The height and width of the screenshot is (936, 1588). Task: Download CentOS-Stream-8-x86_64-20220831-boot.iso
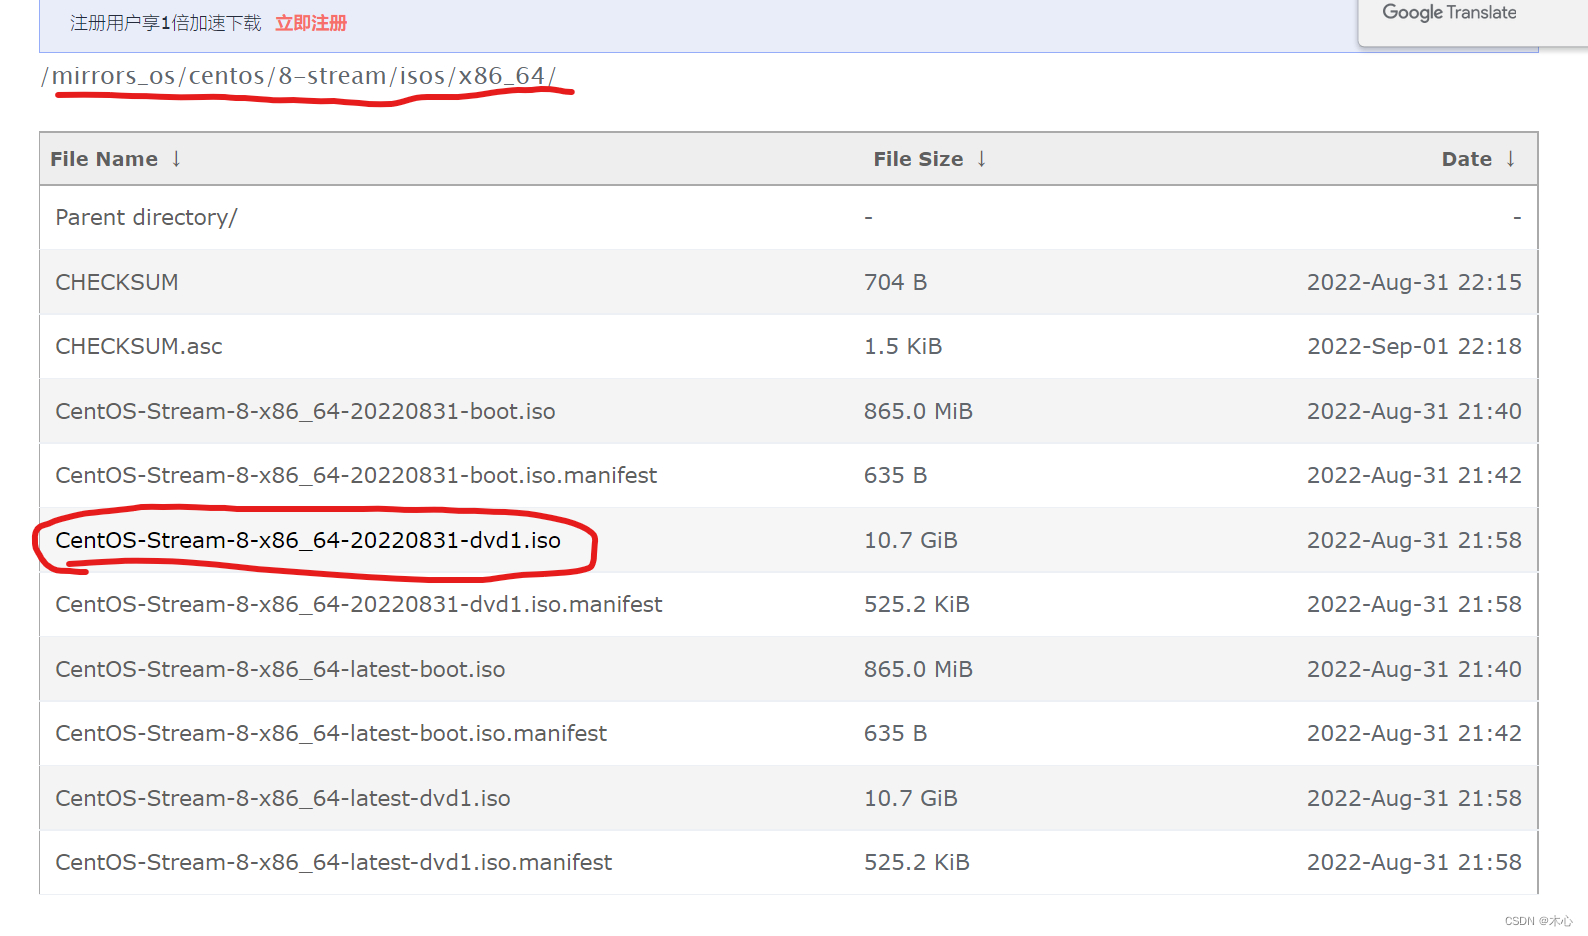[305, 411]
